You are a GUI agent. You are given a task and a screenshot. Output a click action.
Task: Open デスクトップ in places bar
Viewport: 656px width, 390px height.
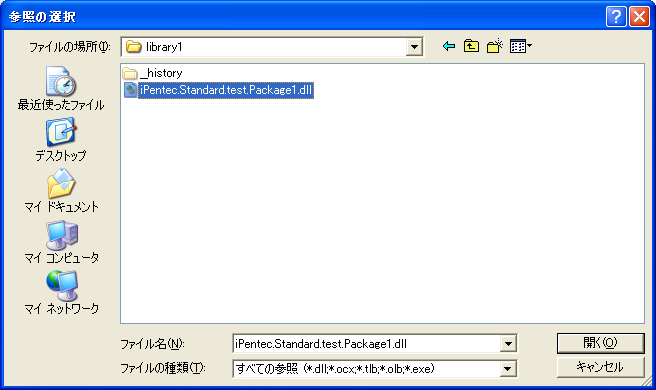tap(61, 140)
